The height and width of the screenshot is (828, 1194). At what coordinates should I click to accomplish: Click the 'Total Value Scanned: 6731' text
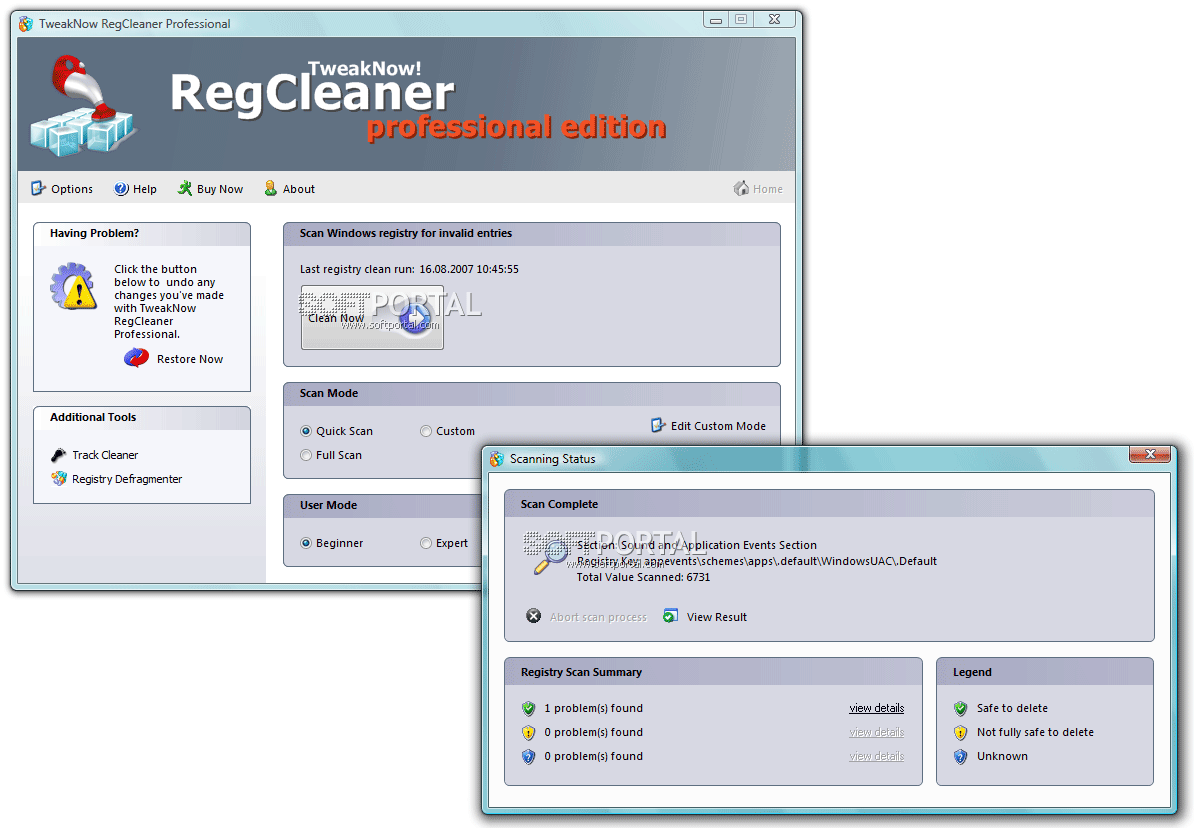(643, 577)
